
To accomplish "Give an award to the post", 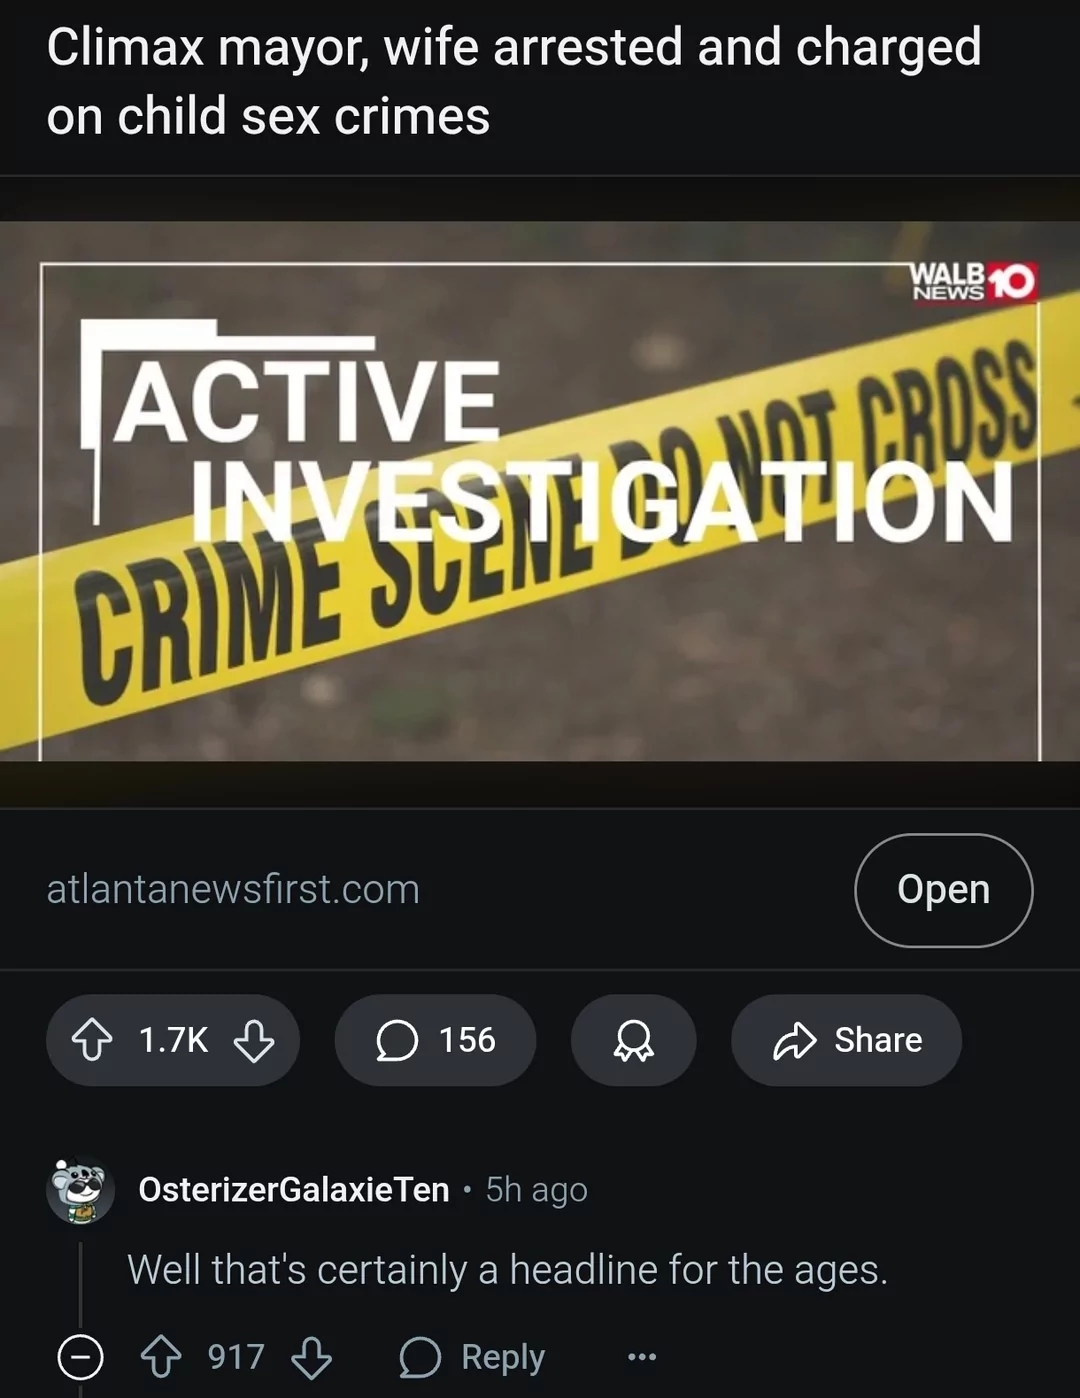I will pos(633,1040).
